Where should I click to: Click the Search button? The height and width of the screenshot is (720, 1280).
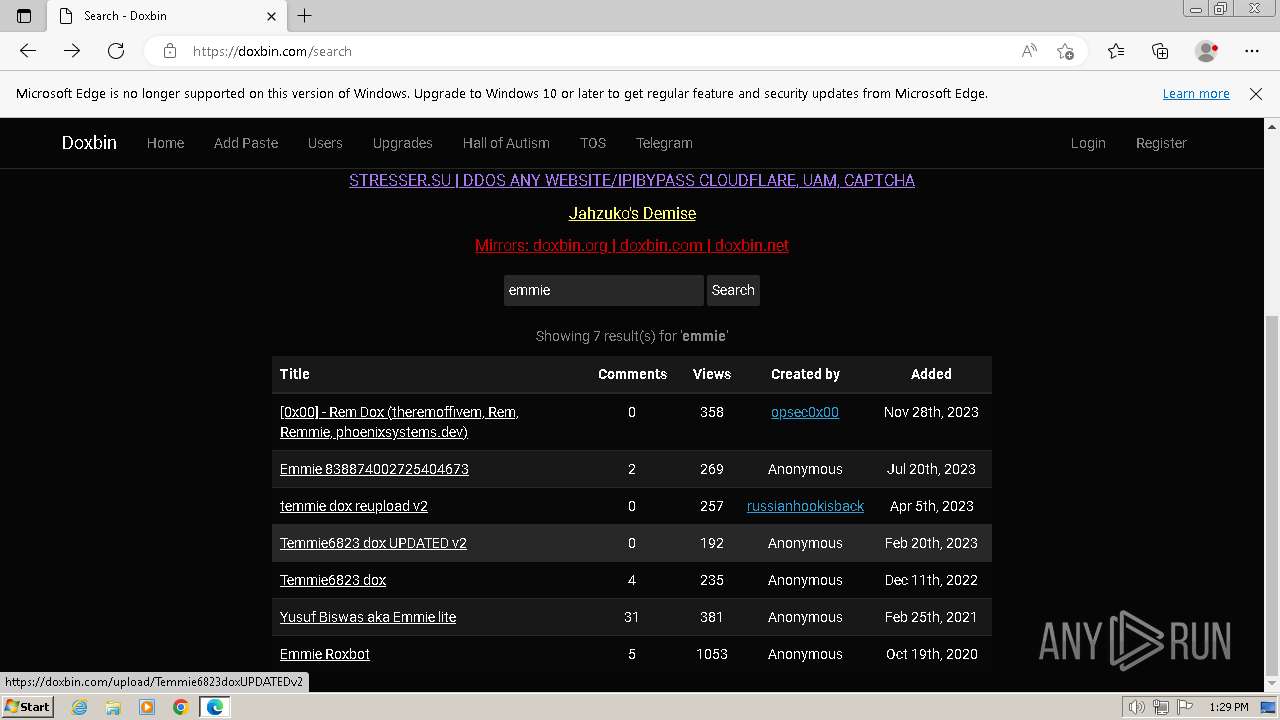tap(733, 290)
